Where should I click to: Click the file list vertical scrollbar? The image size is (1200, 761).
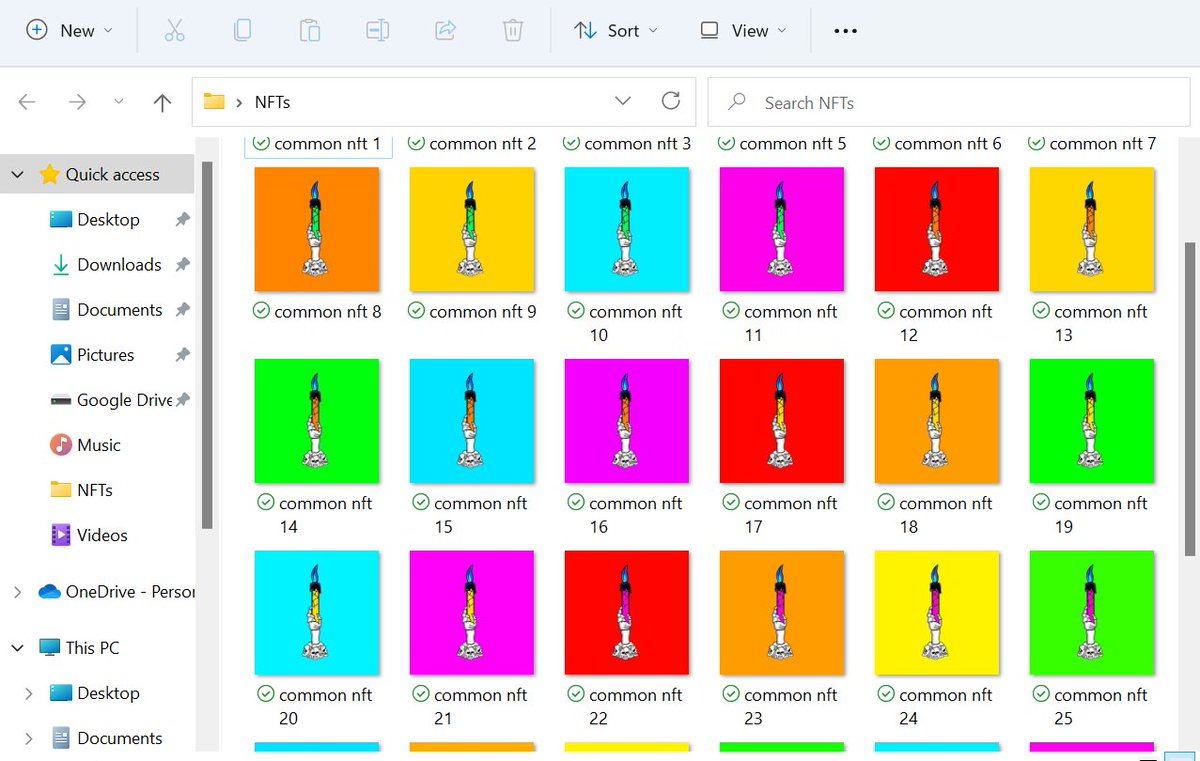[1189, 398]
